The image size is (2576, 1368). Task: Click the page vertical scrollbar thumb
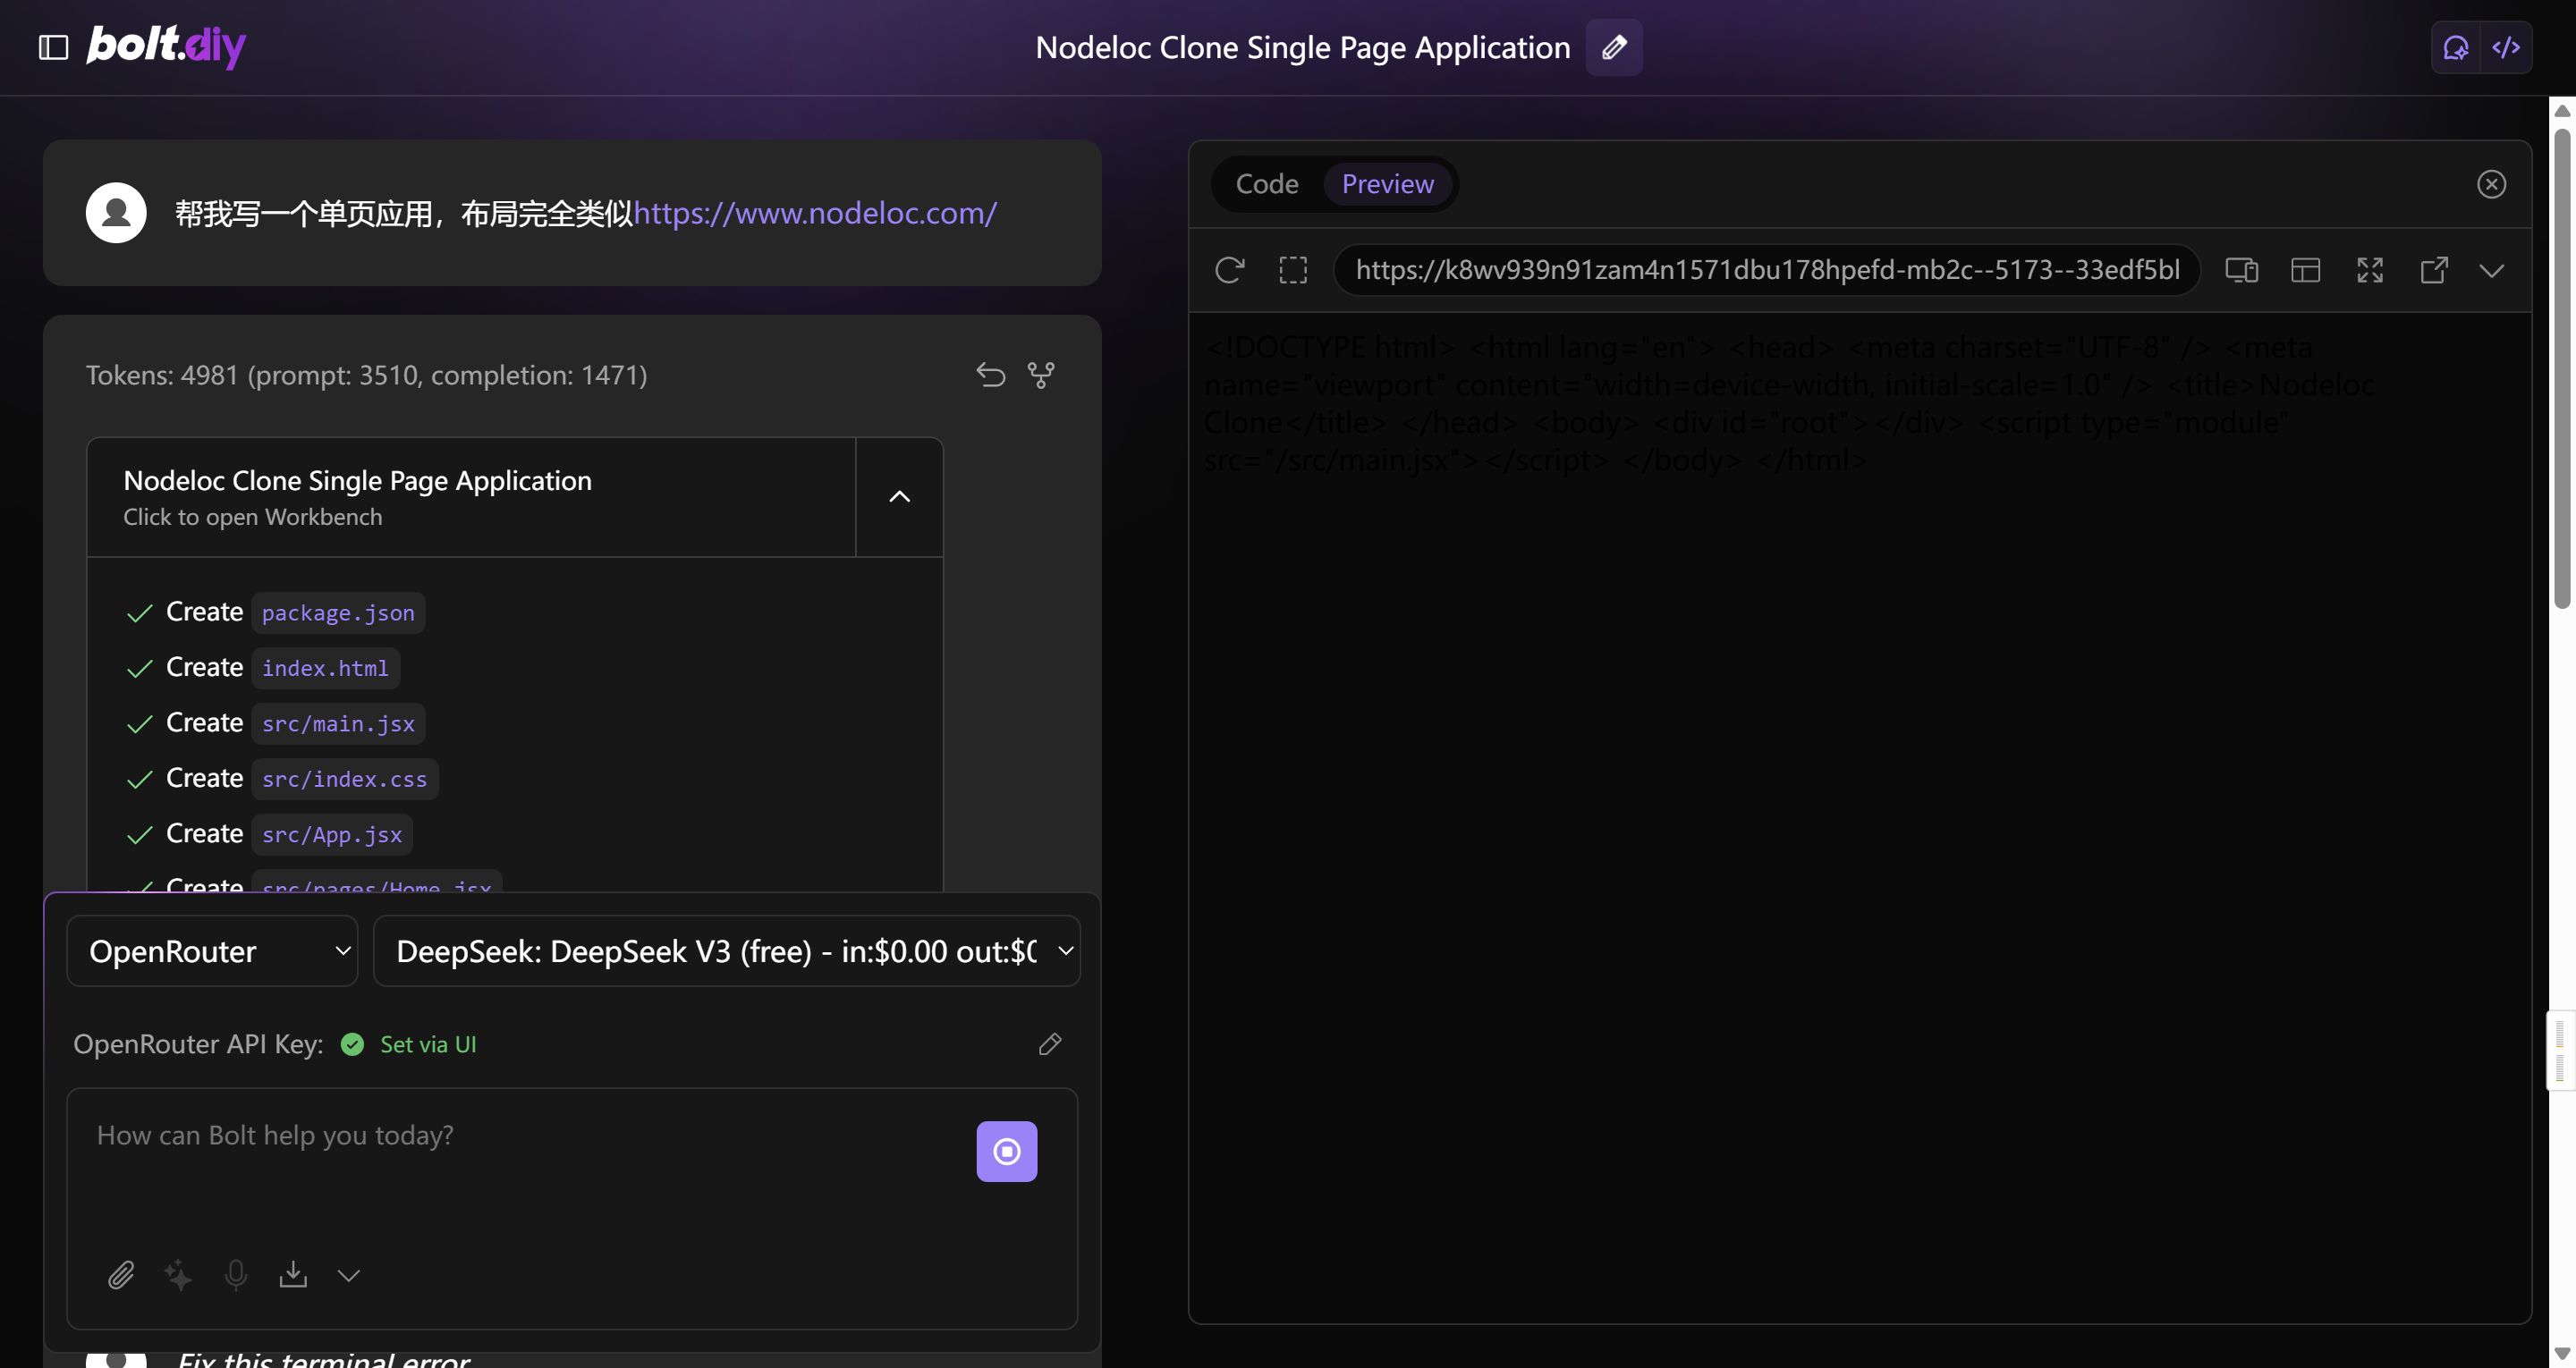[2562, 367]
